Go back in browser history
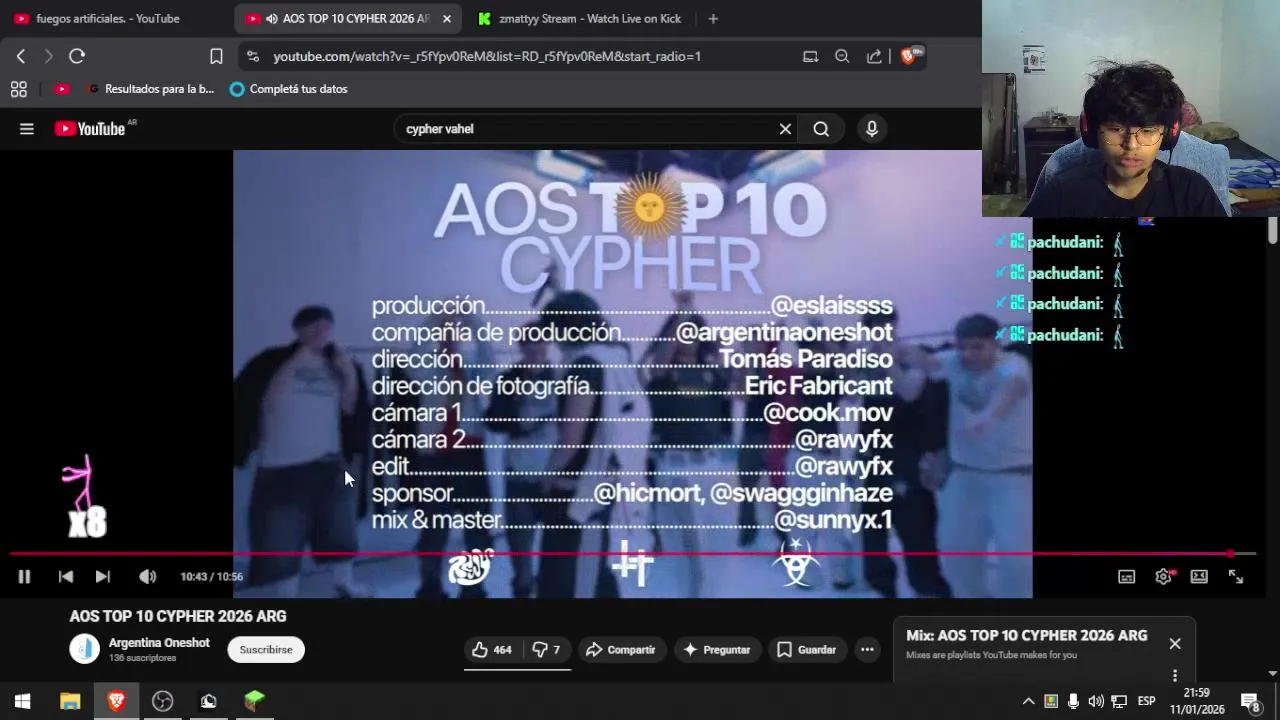 point(20,56)
